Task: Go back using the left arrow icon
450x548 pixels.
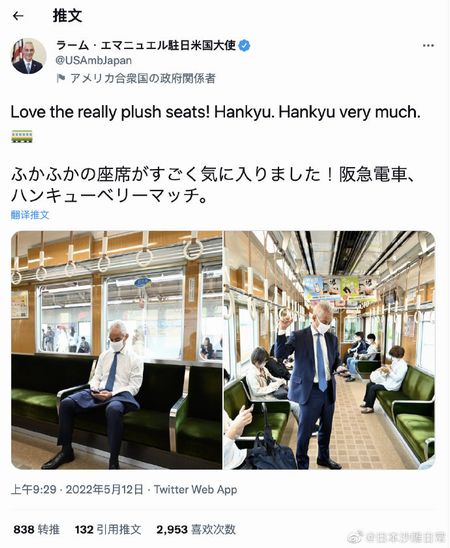Action: click(18, 16)
